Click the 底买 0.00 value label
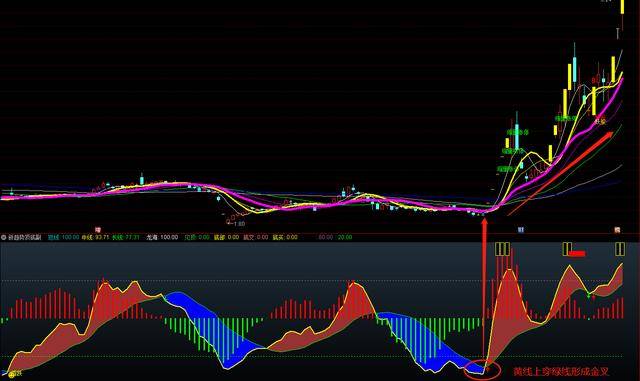 285,237
